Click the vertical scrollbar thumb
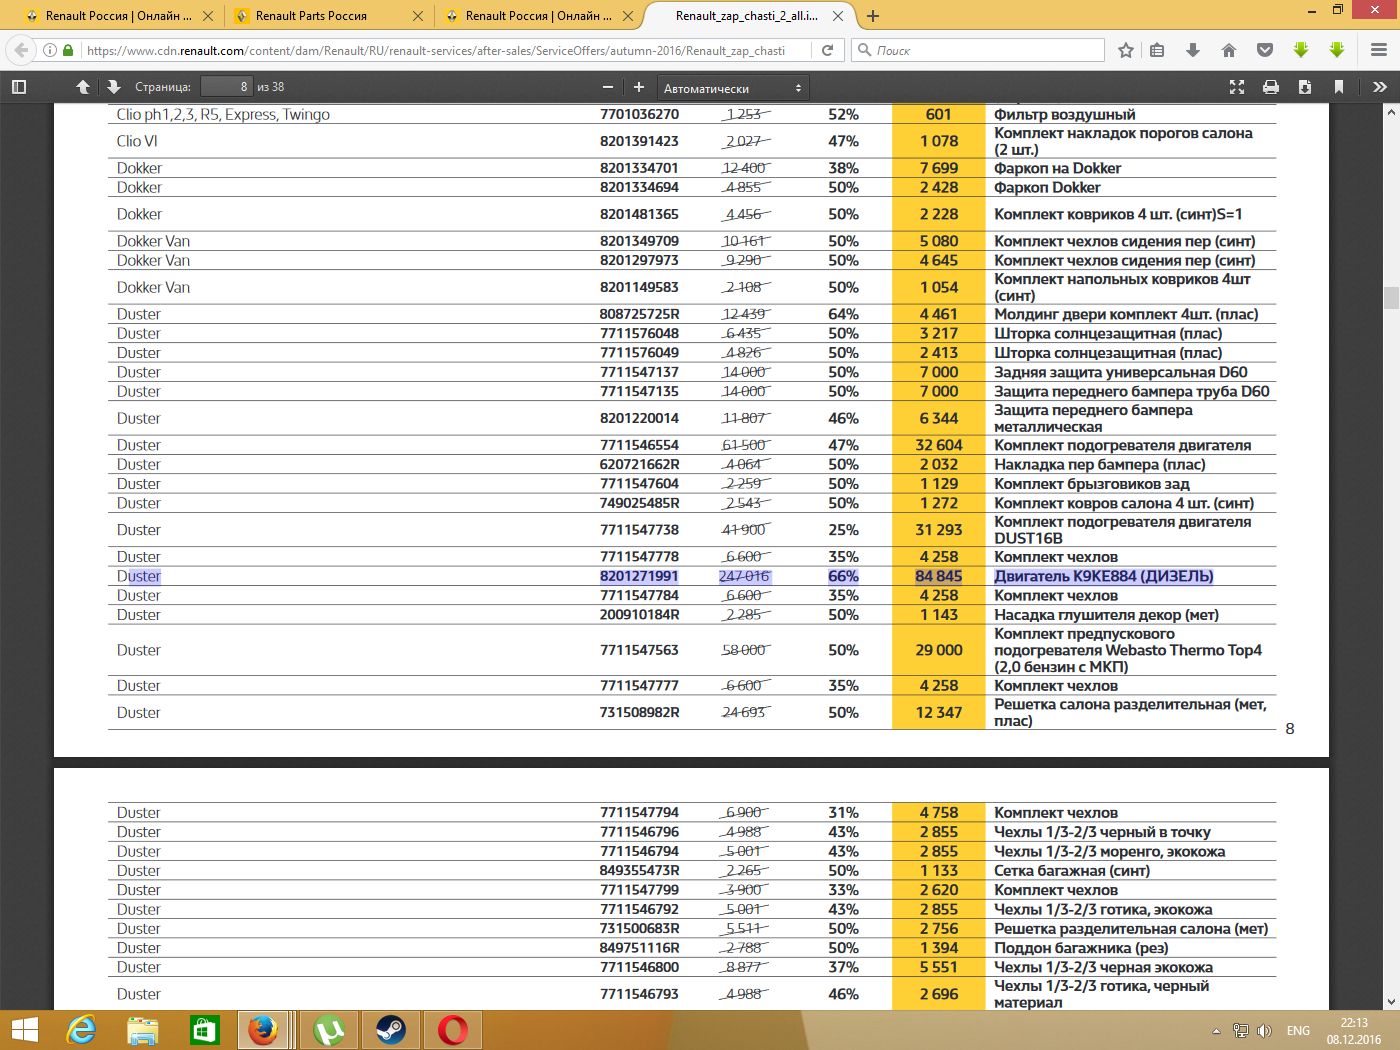This screenshot has width=1400, height=1050. 1390,297
